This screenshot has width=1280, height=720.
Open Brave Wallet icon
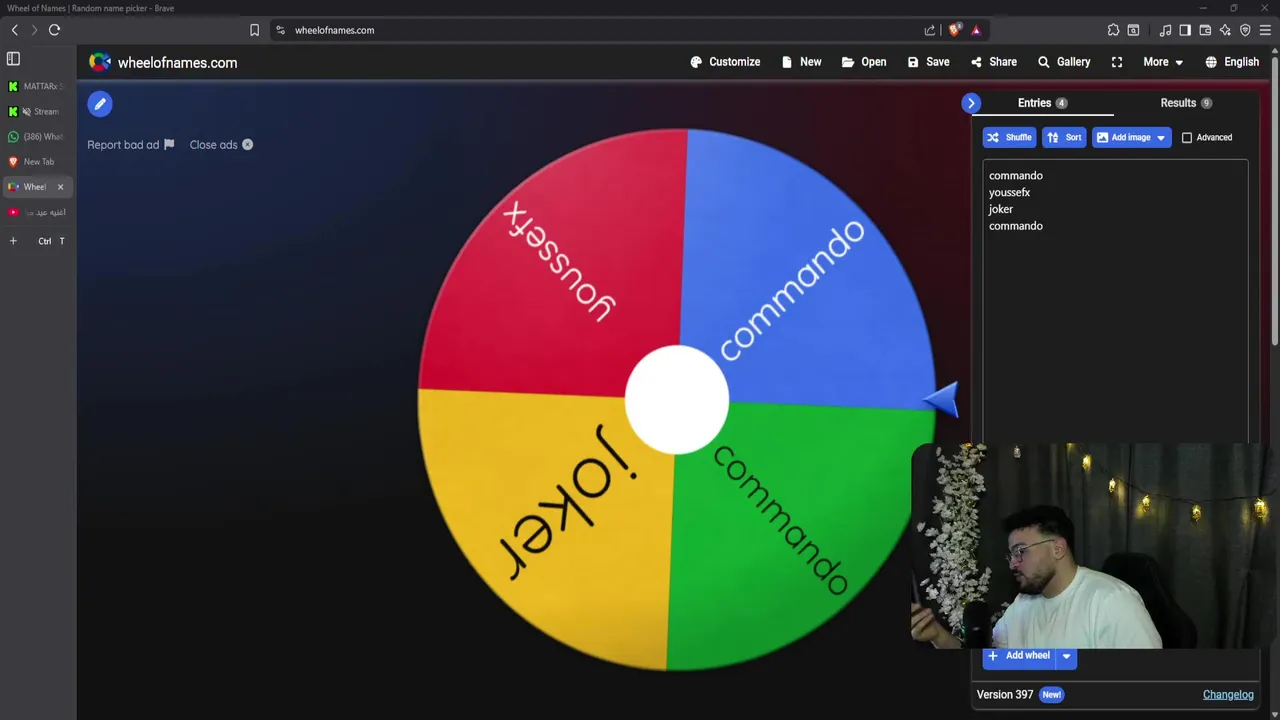click(x=1205, y=30)
